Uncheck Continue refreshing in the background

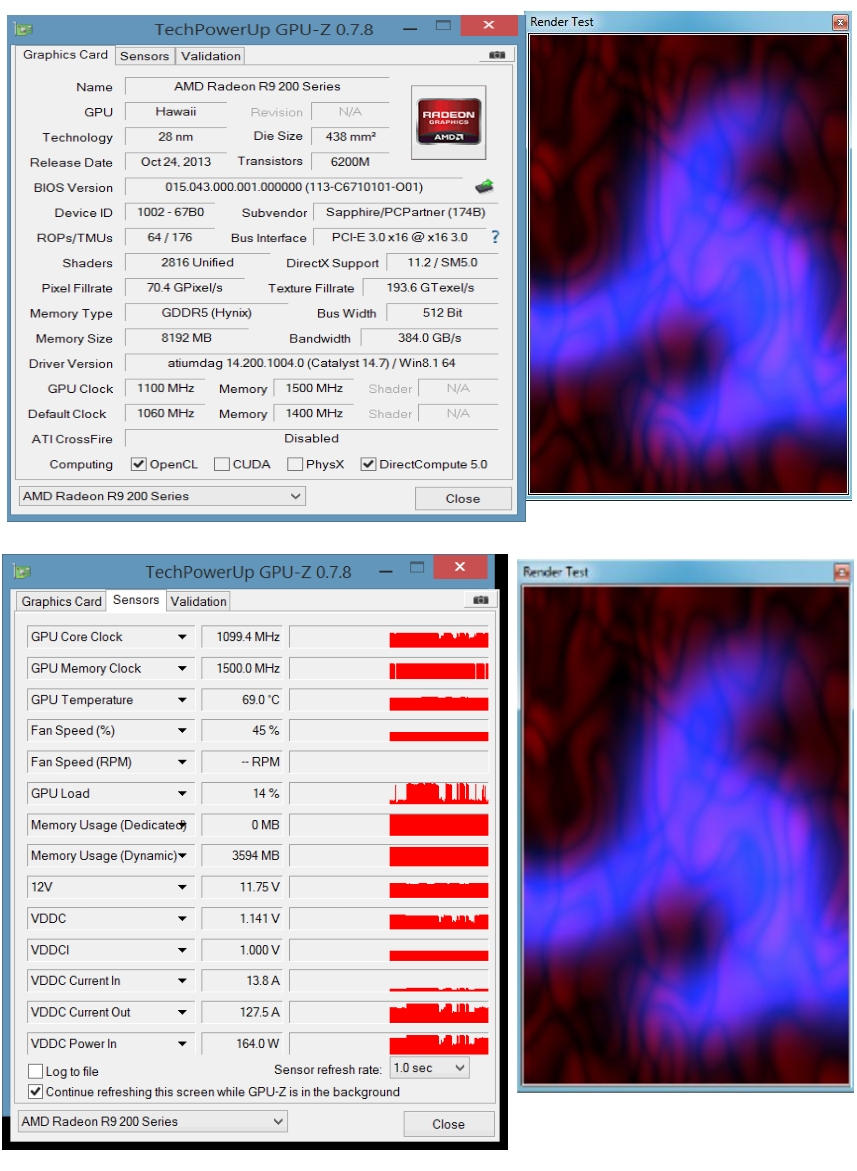[35, 1092]
